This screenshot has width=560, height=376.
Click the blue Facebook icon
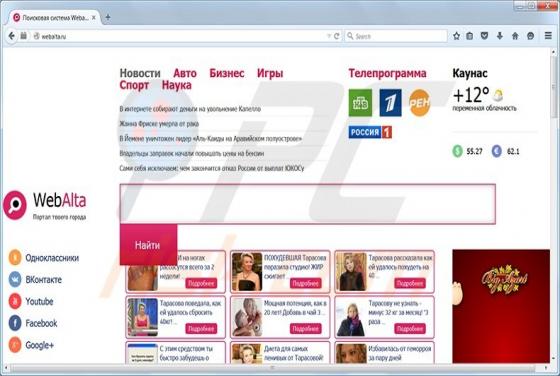tap(15, 323)
